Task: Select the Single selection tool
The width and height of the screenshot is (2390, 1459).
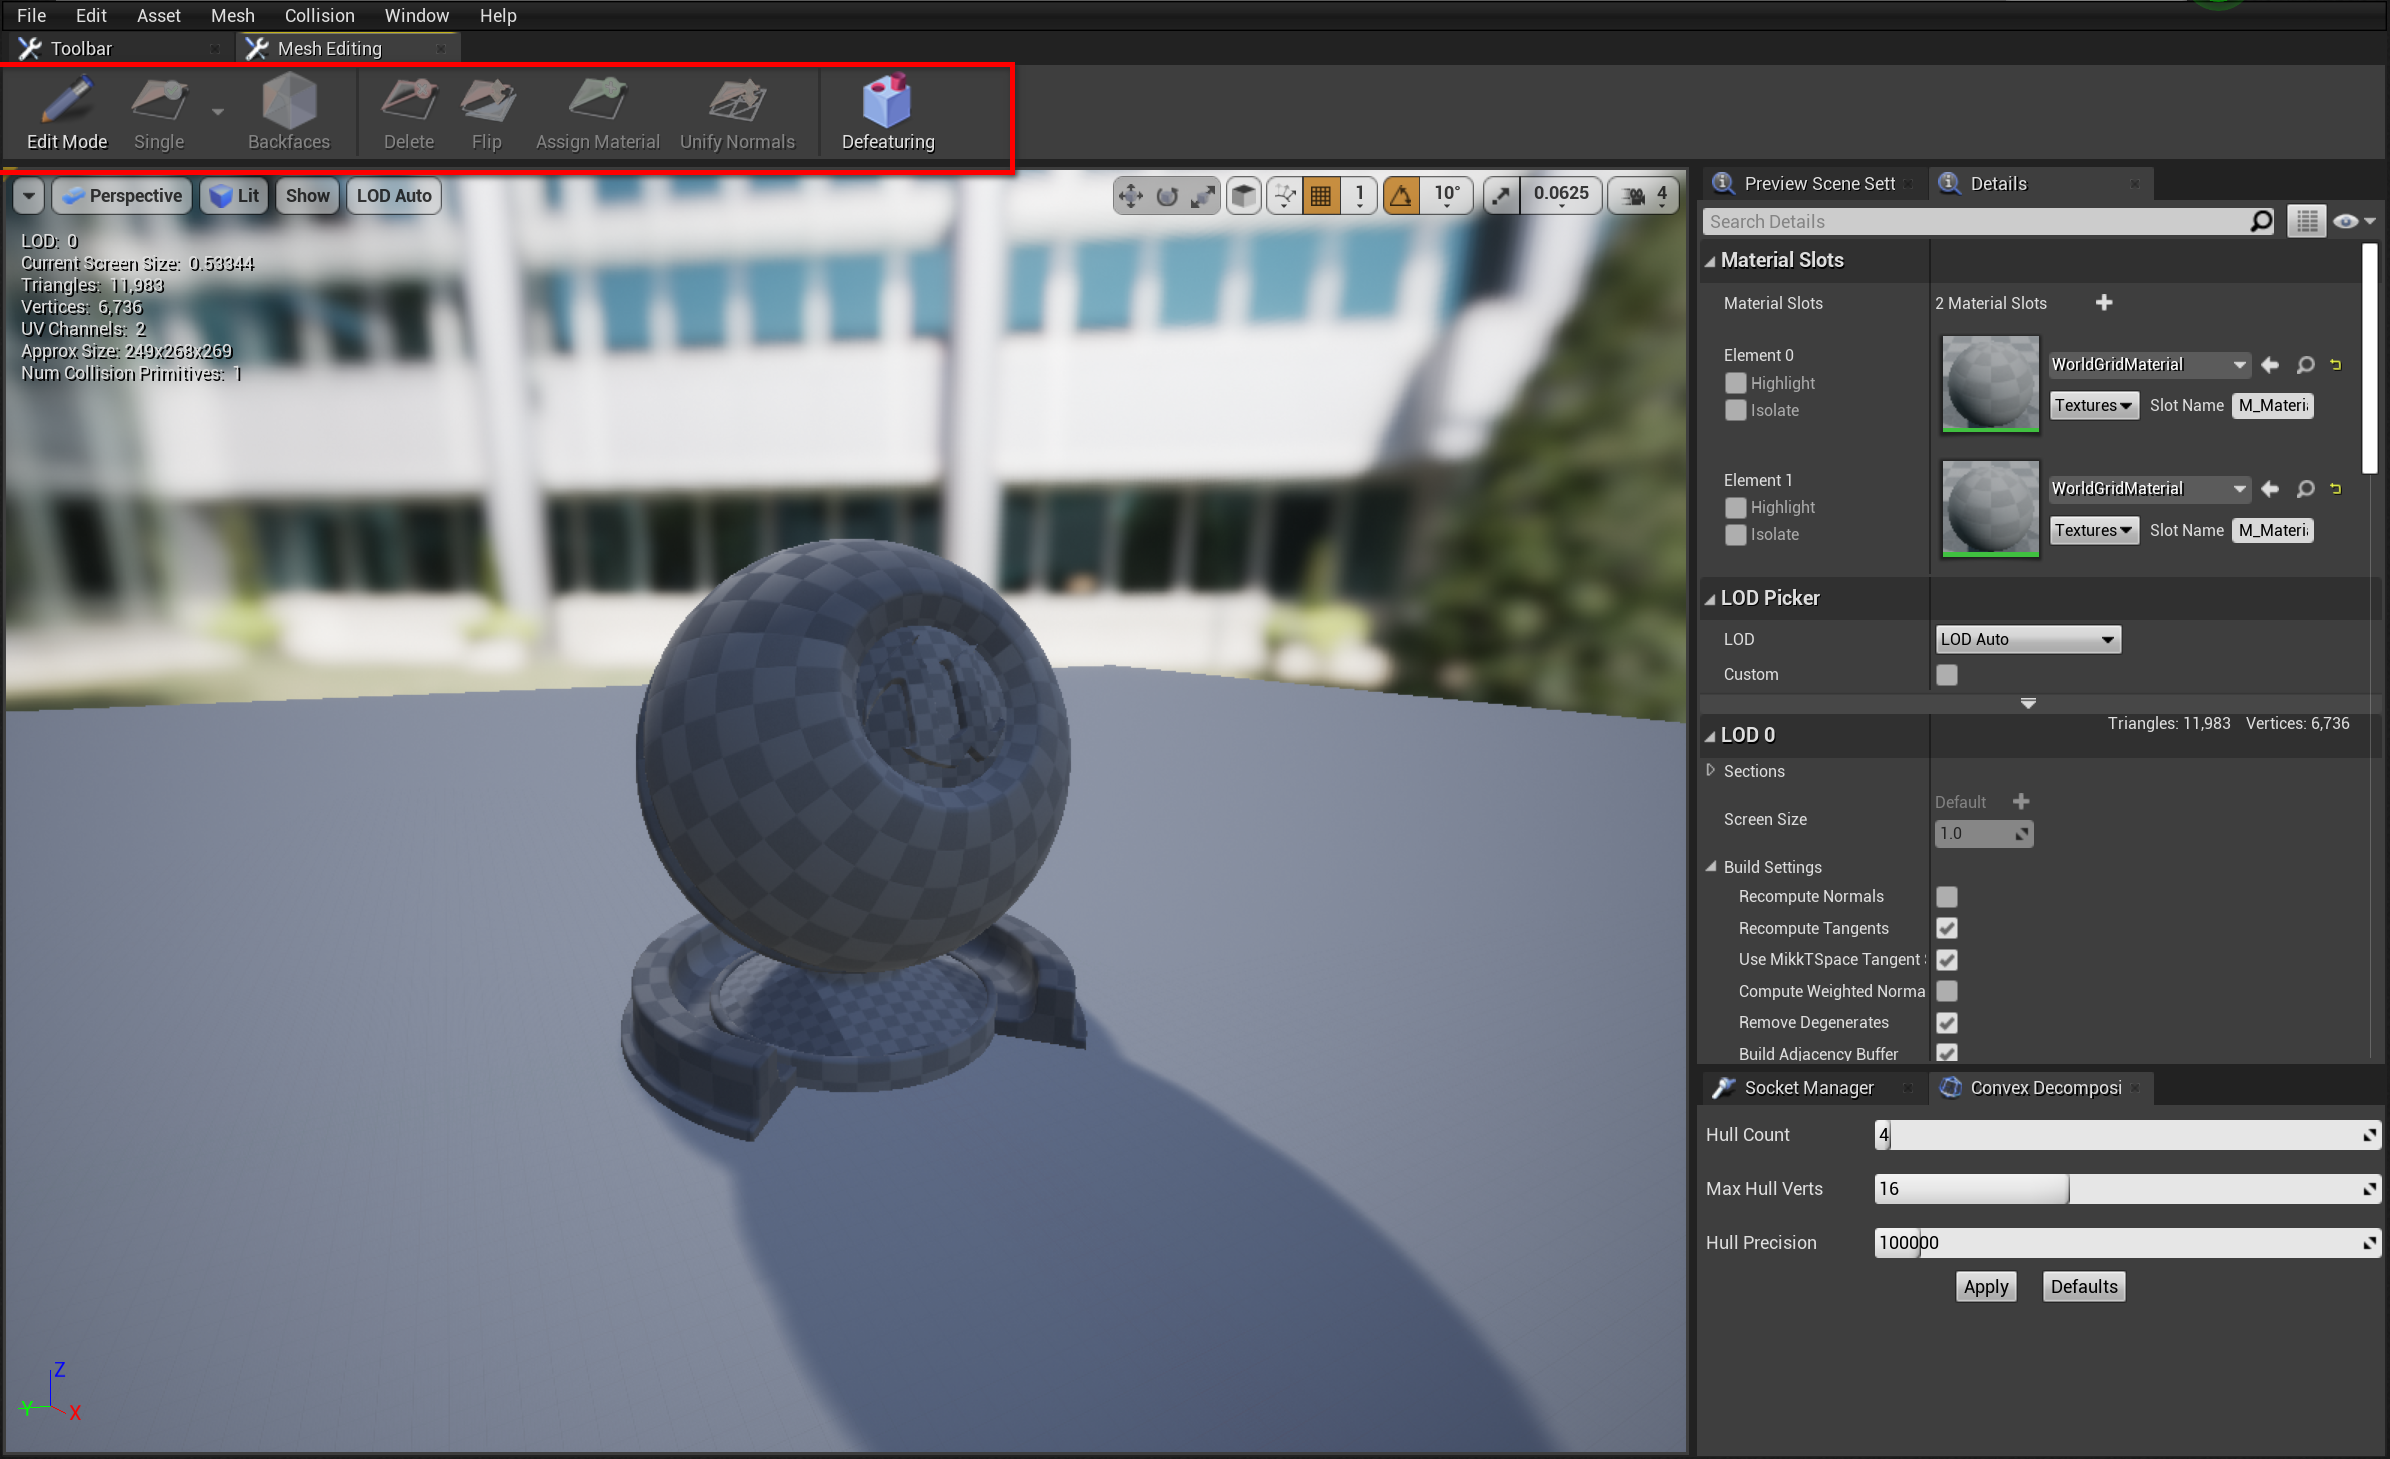Action: [x=157, y=112]
